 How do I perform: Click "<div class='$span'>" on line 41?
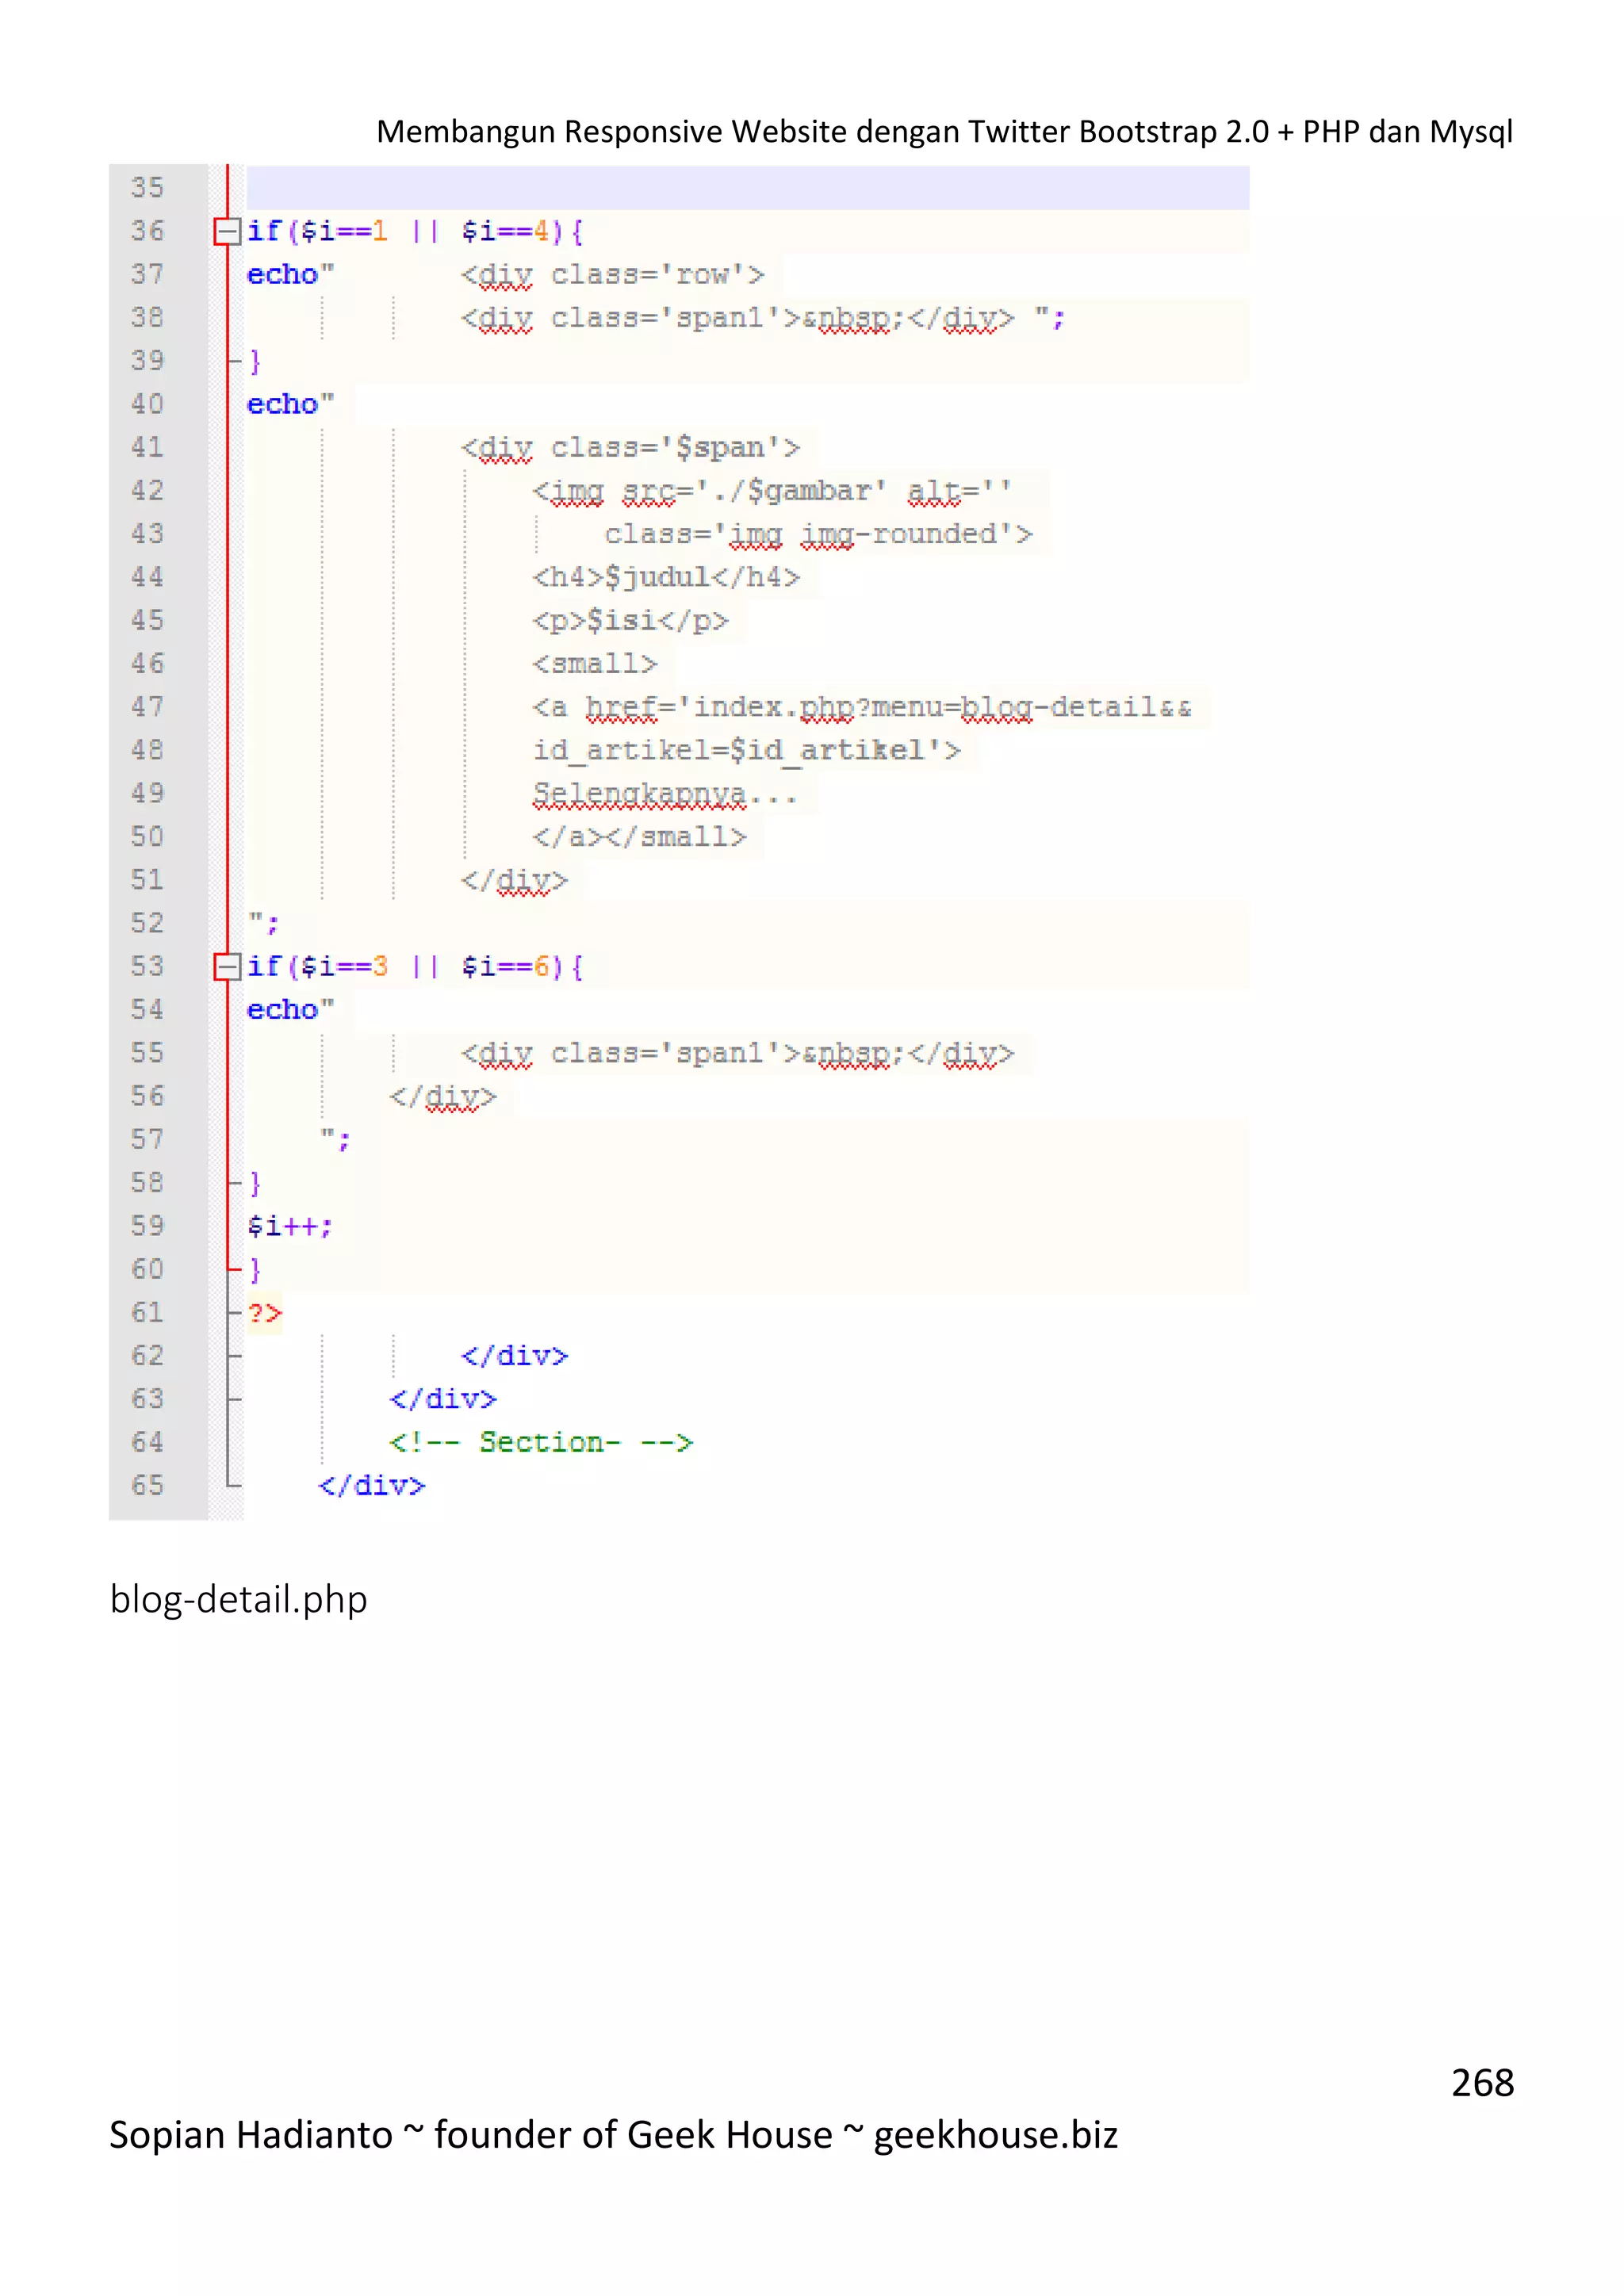pyautogui.click(x=630, y=448)
